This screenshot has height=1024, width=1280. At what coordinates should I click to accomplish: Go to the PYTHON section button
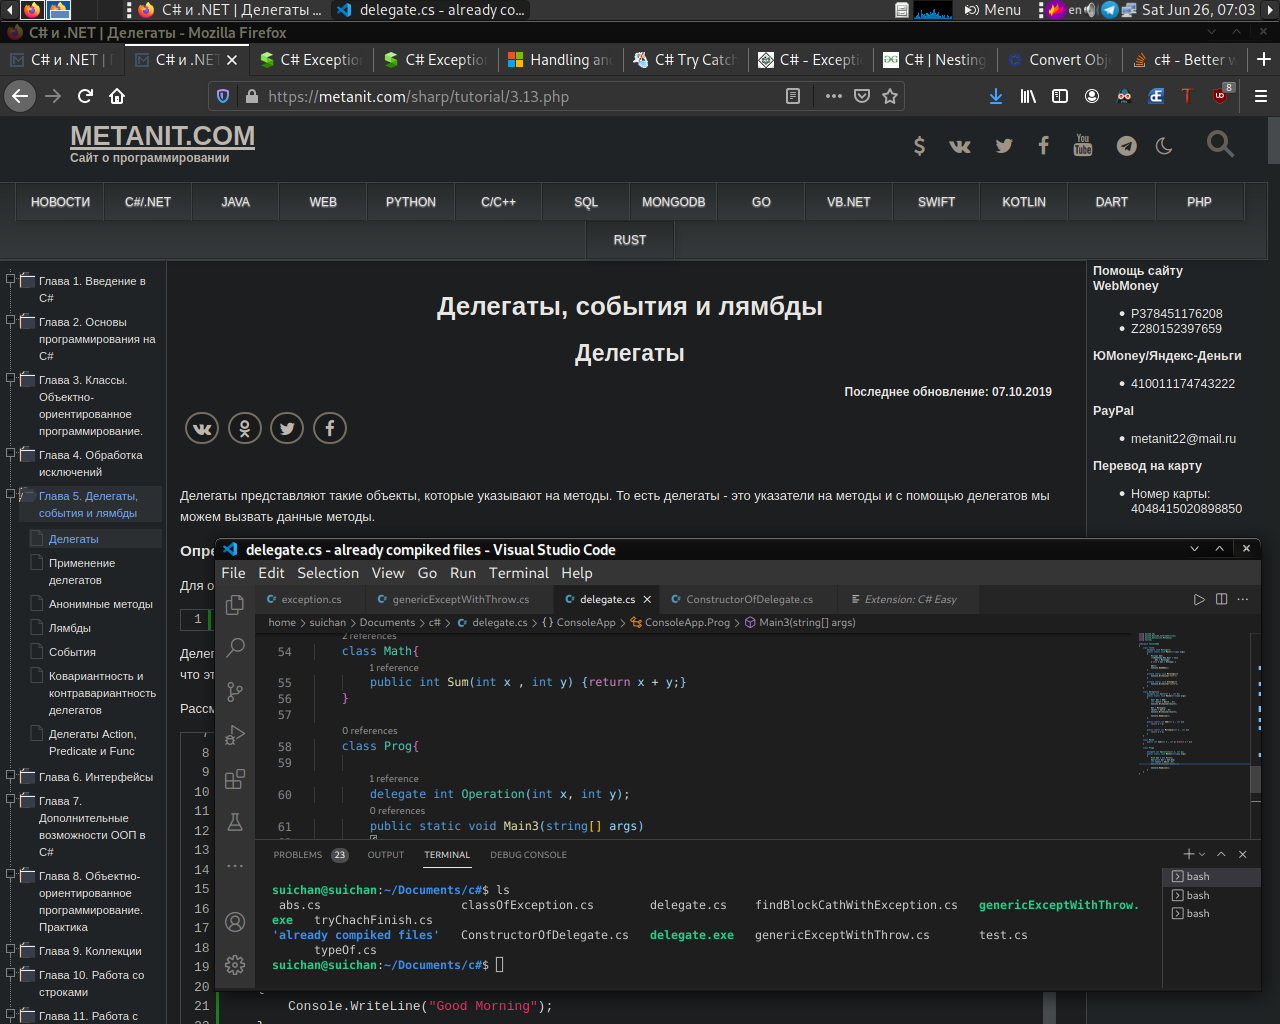click(x=410, y=202)
